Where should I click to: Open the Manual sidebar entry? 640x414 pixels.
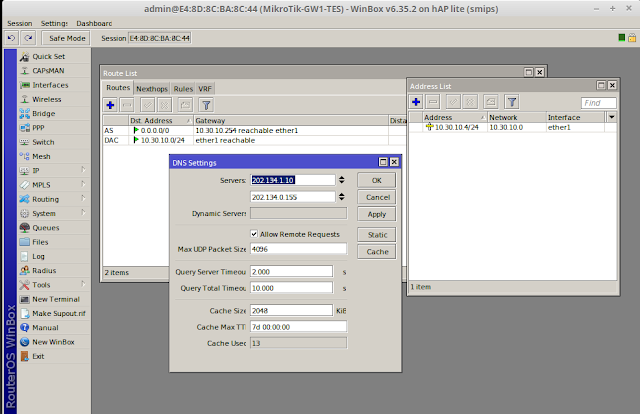click(x=45, y=328)
